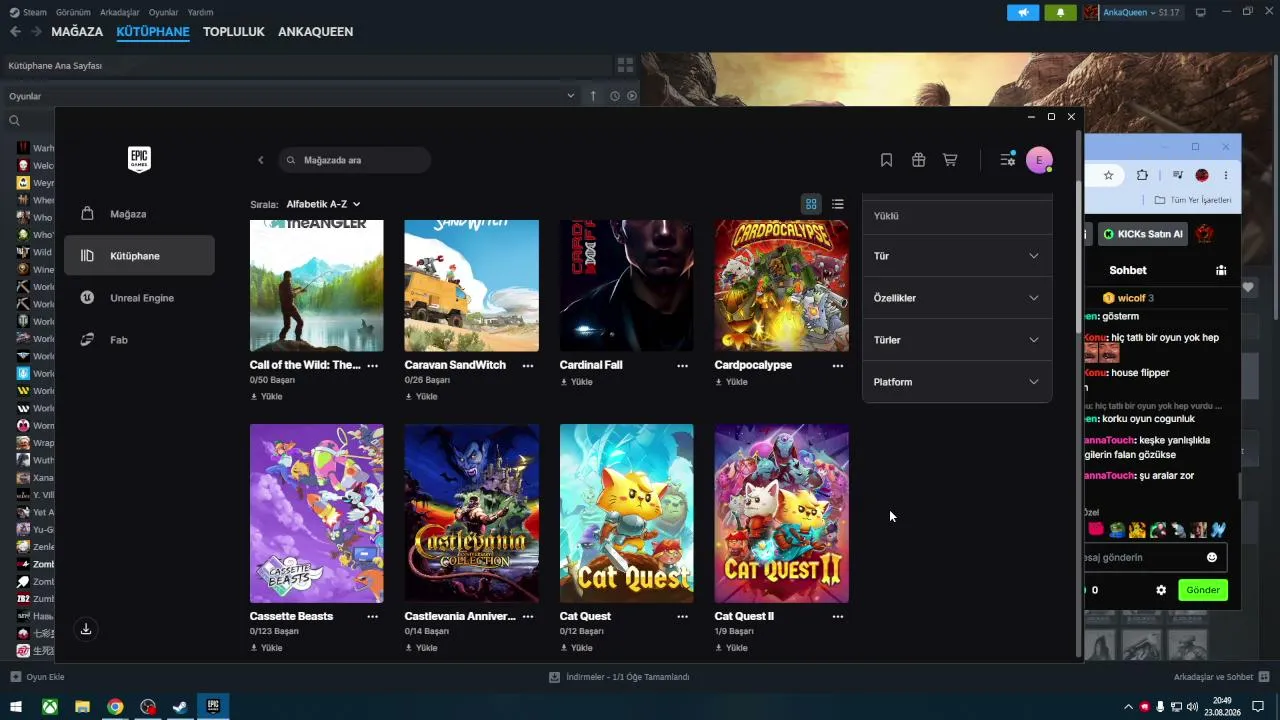Screen dimensions: 1280x720
Task: Open chat settings gear icon
Action: point(1161,590)
